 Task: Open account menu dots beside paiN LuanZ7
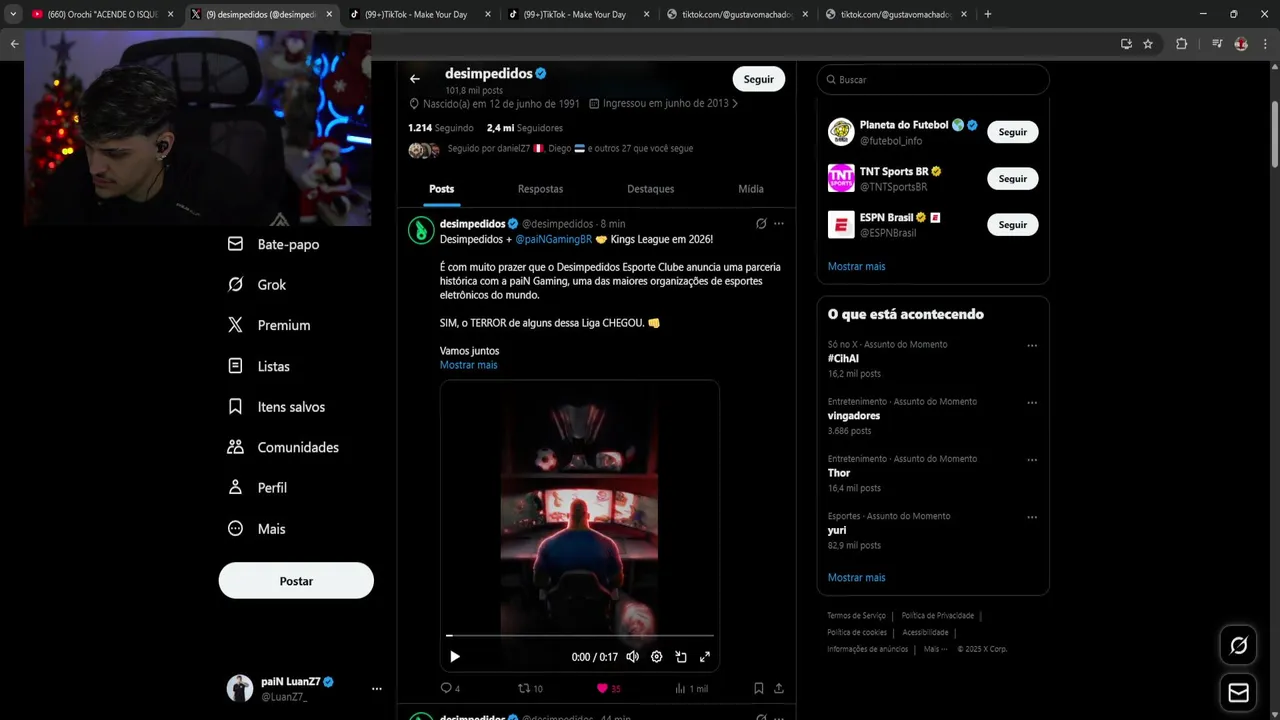376,689
